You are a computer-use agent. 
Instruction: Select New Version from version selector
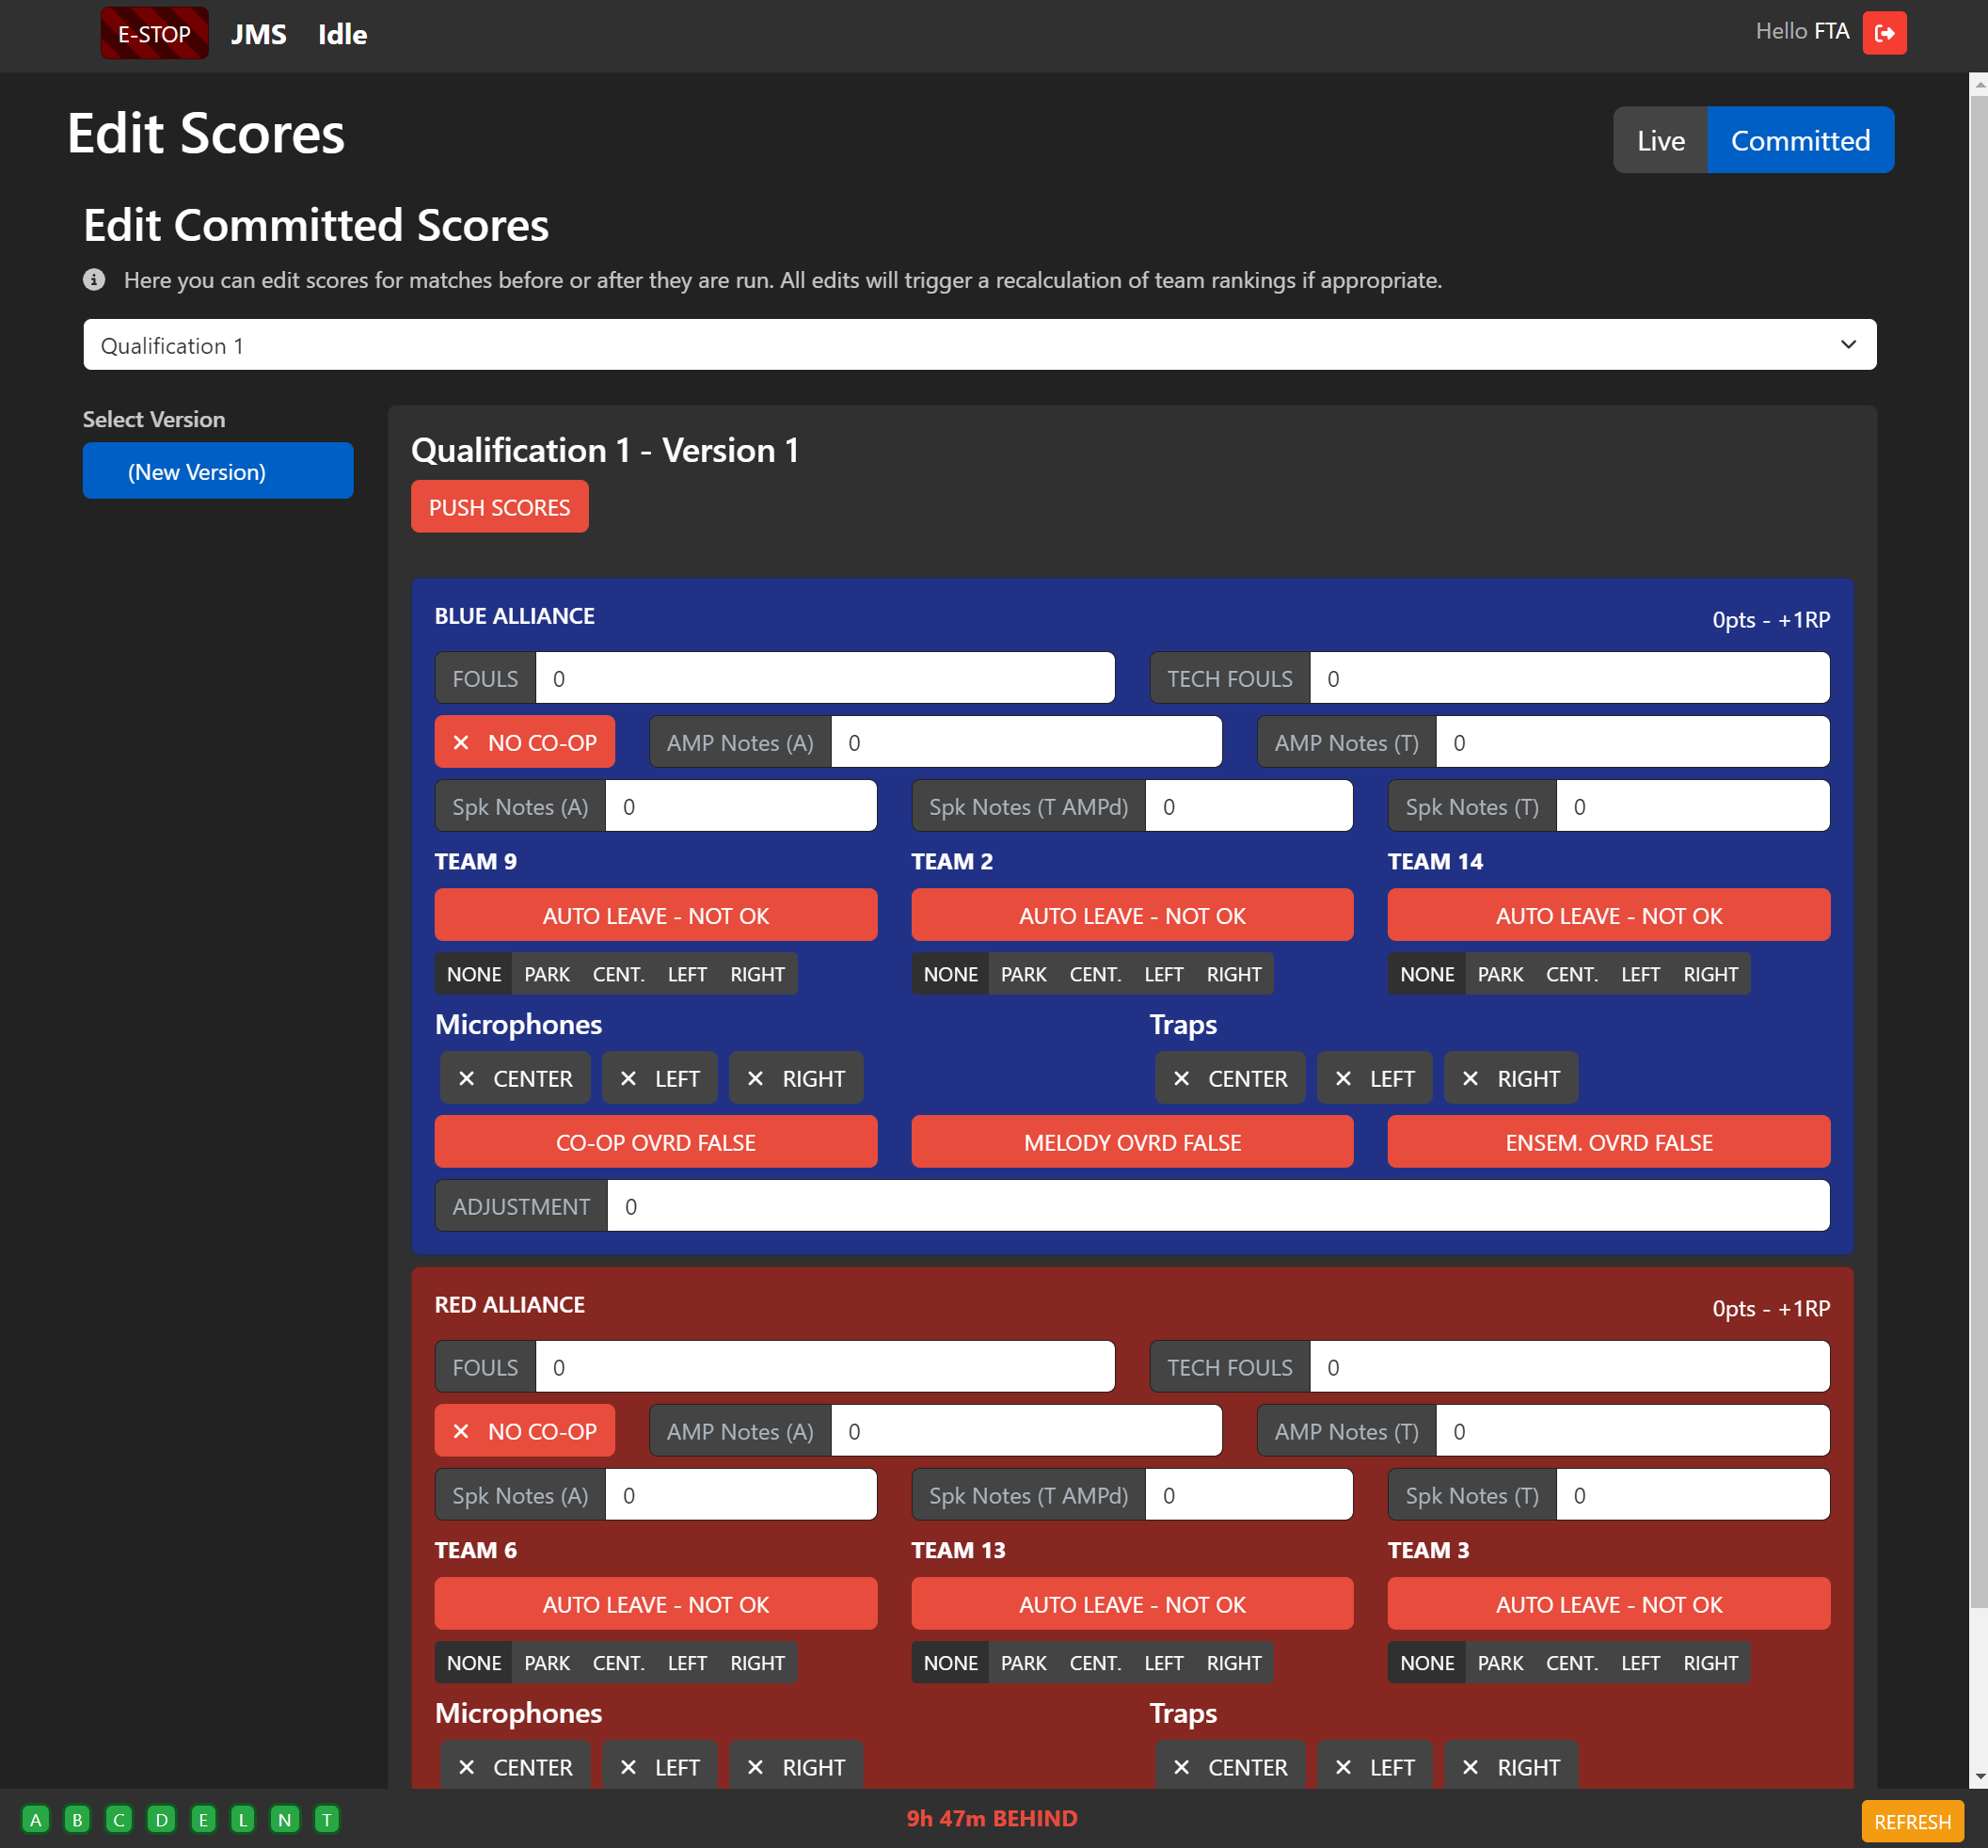click(x=197, y=470)
